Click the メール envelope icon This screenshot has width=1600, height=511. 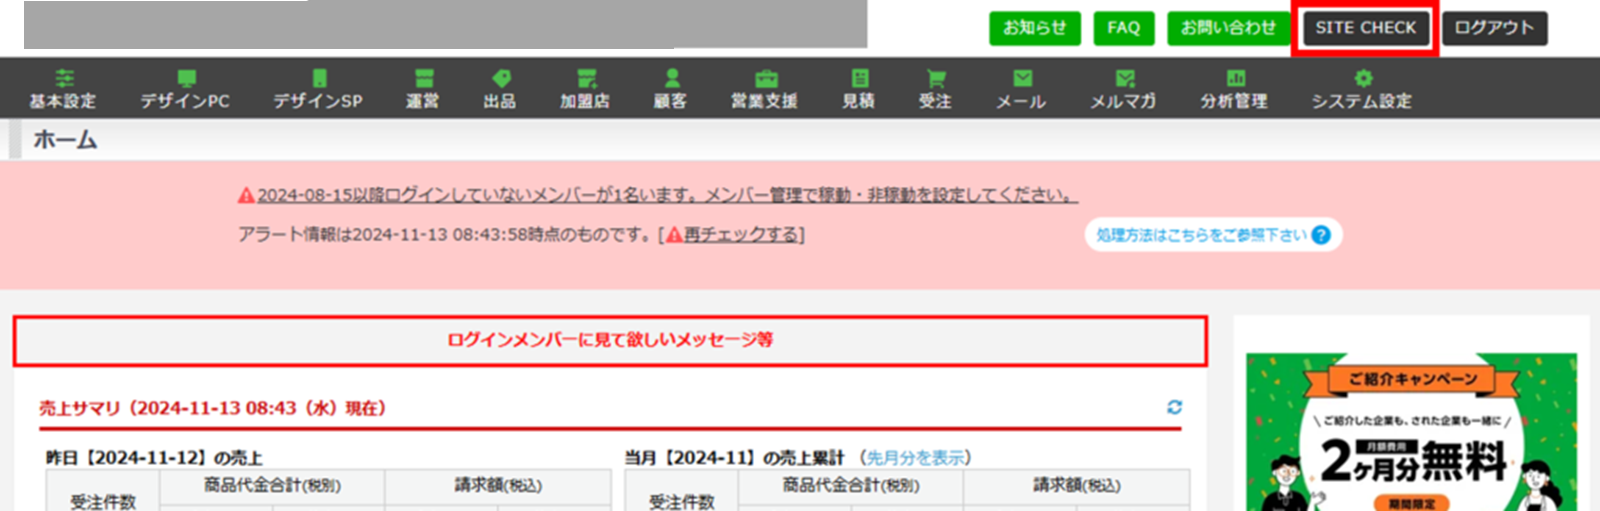pyautogui.click(x=1022, y=78)
